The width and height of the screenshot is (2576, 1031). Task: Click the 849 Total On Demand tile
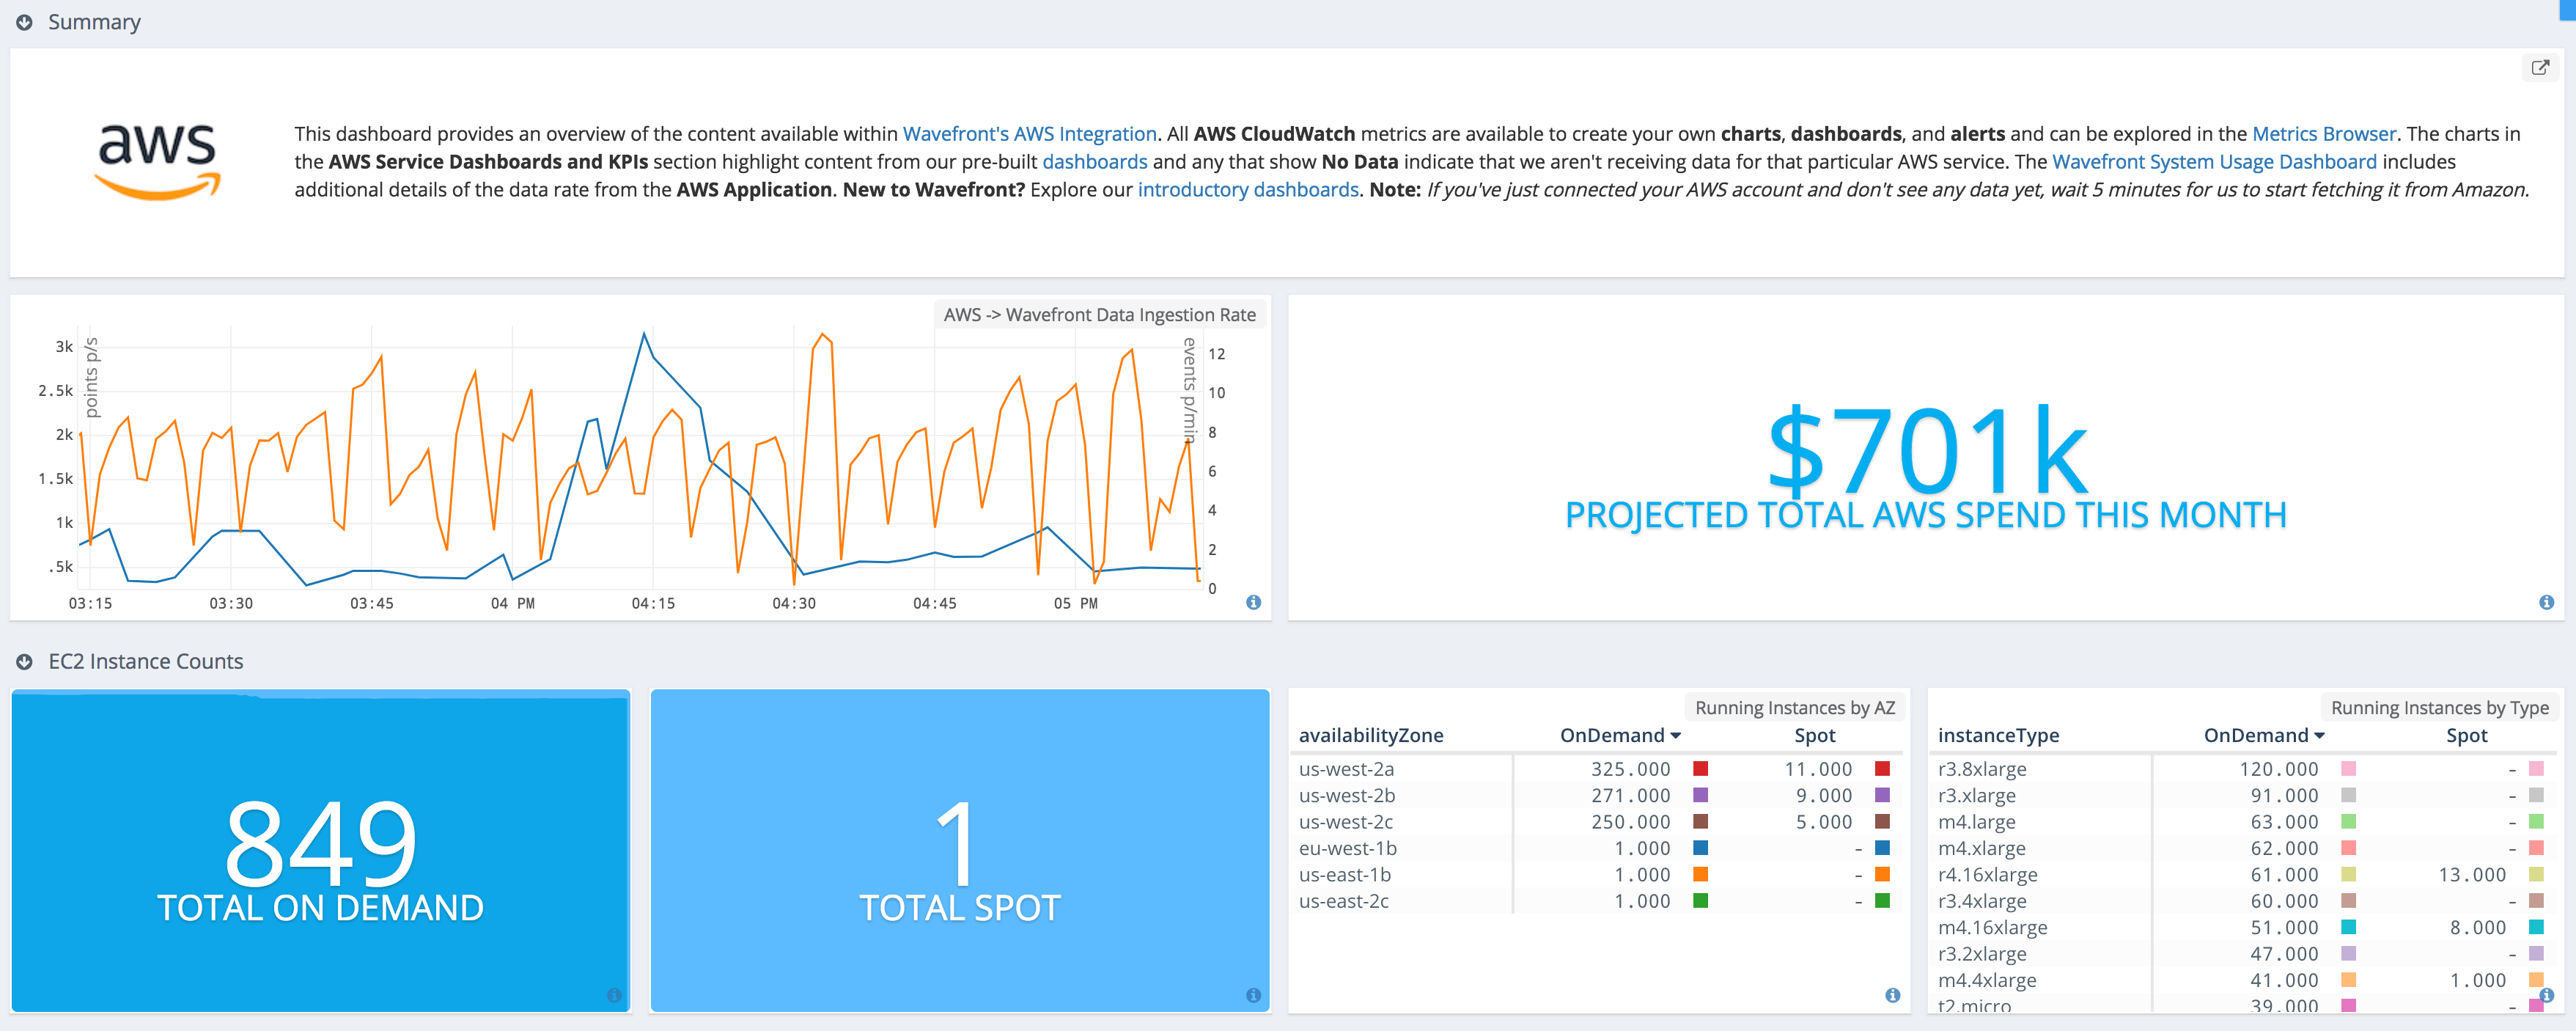pyautogui.click(x=321, y=850)
